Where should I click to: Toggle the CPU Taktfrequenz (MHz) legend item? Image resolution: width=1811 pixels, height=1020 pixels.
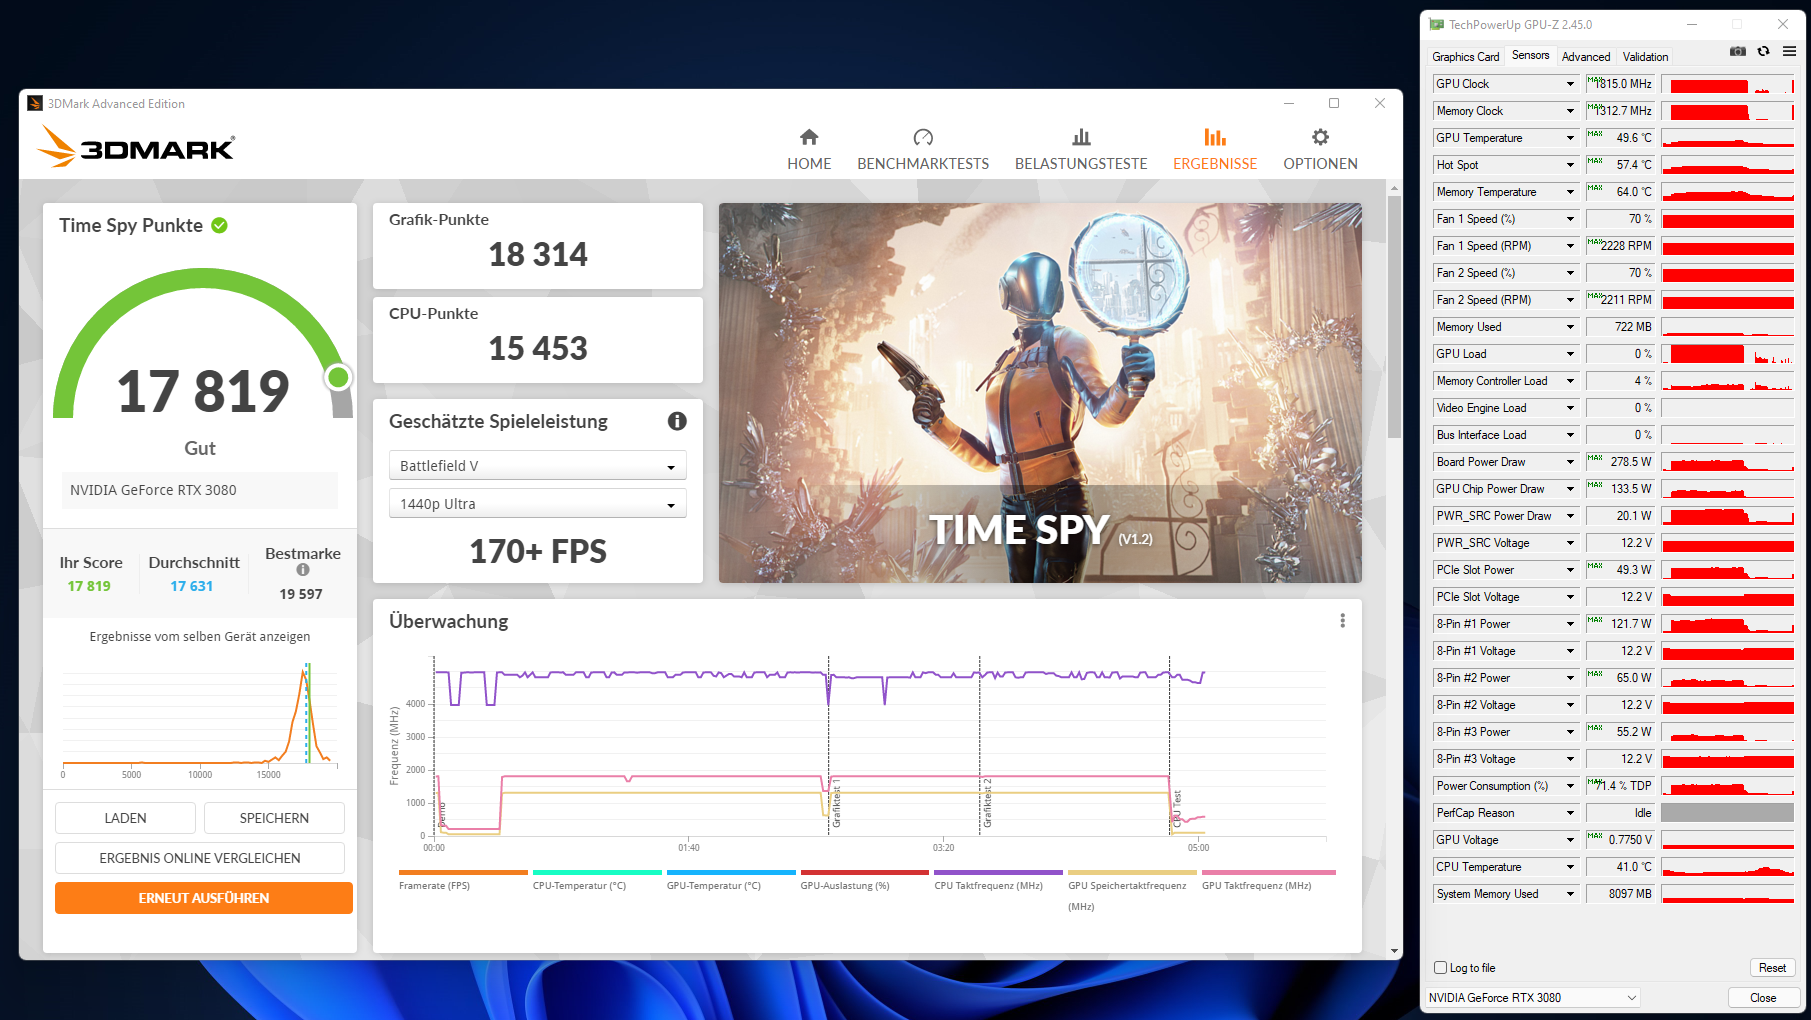999,880
